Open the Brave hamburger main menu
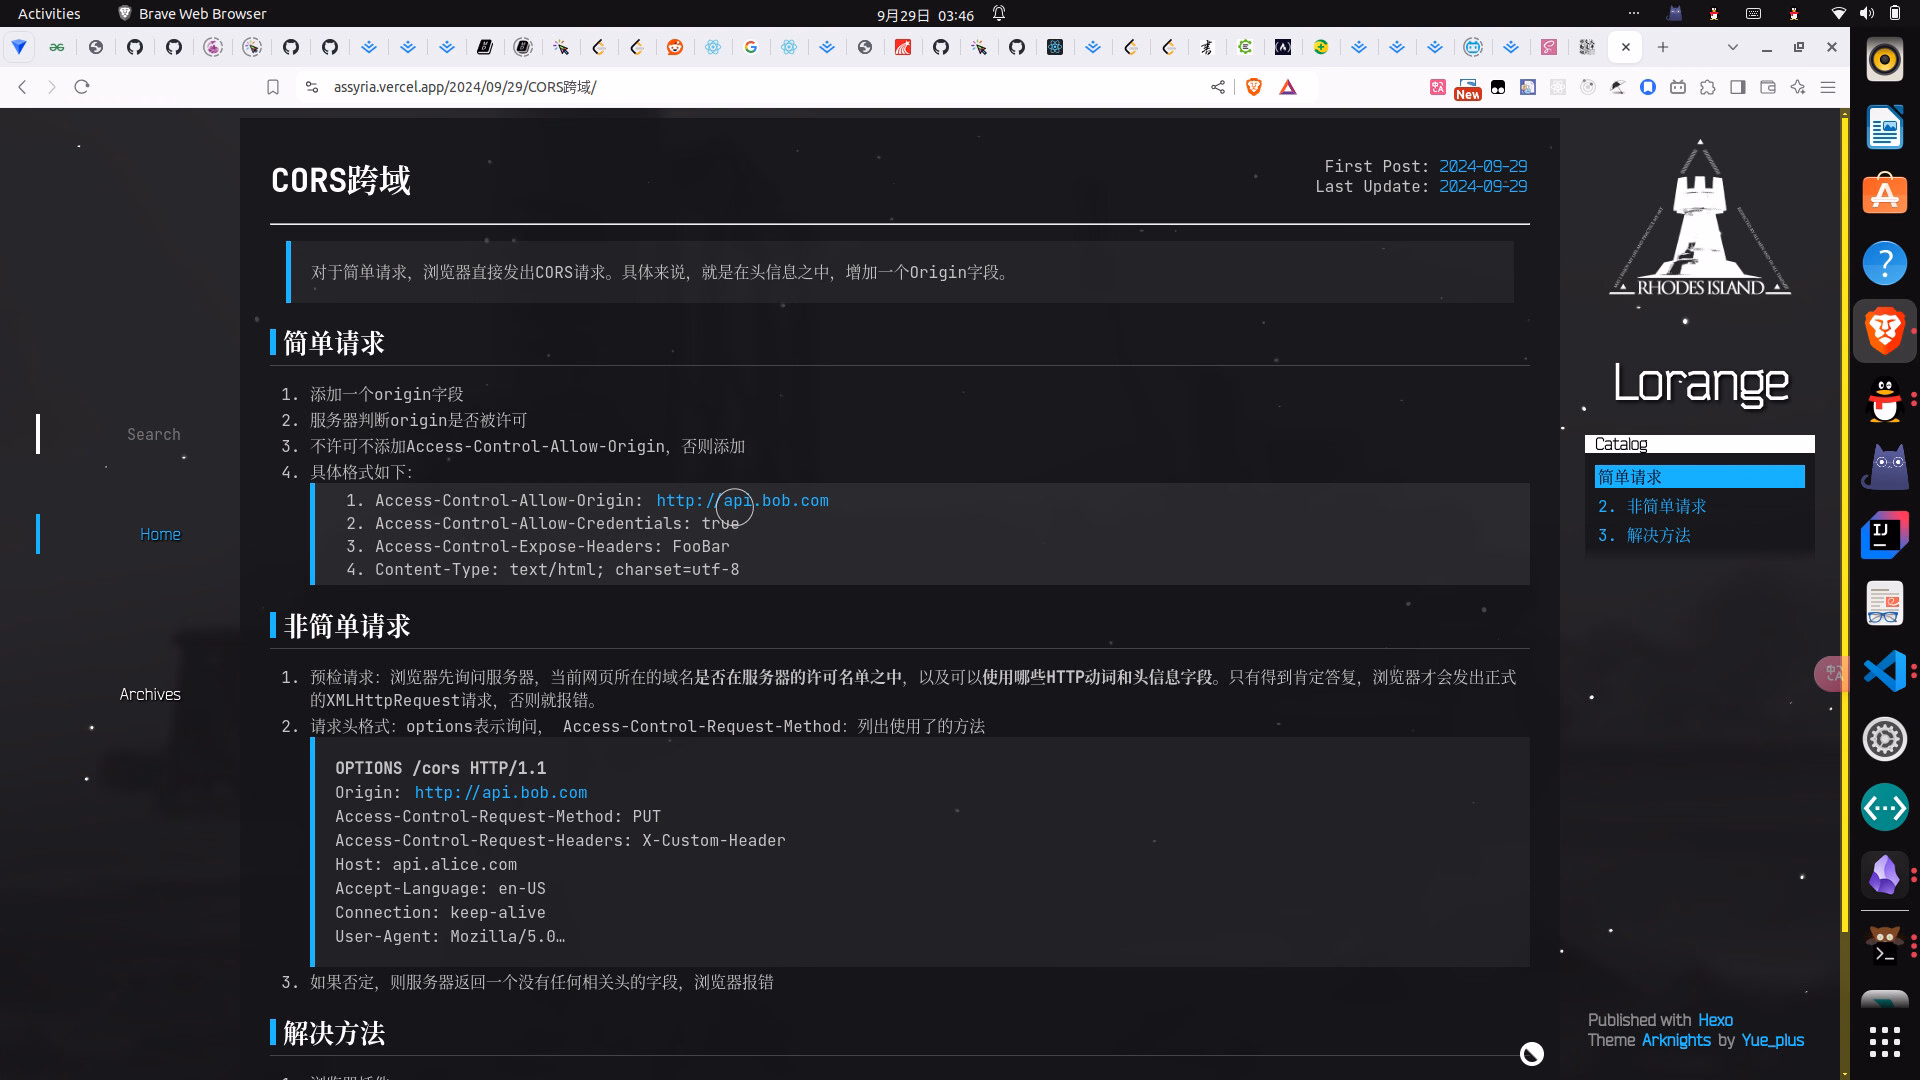The height and width of the screenshot is (1080, 1920). 1828,87
